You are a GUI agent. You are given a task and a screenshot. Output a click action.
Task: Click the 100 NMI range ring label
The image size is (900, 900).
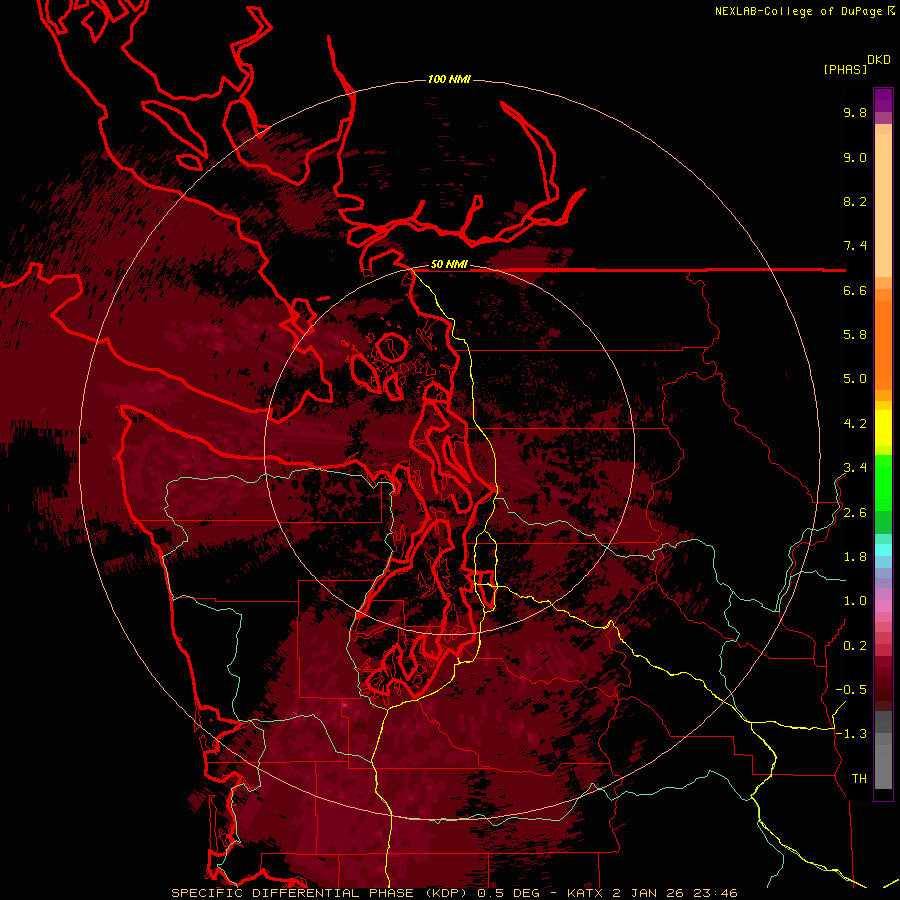(449, 79)
